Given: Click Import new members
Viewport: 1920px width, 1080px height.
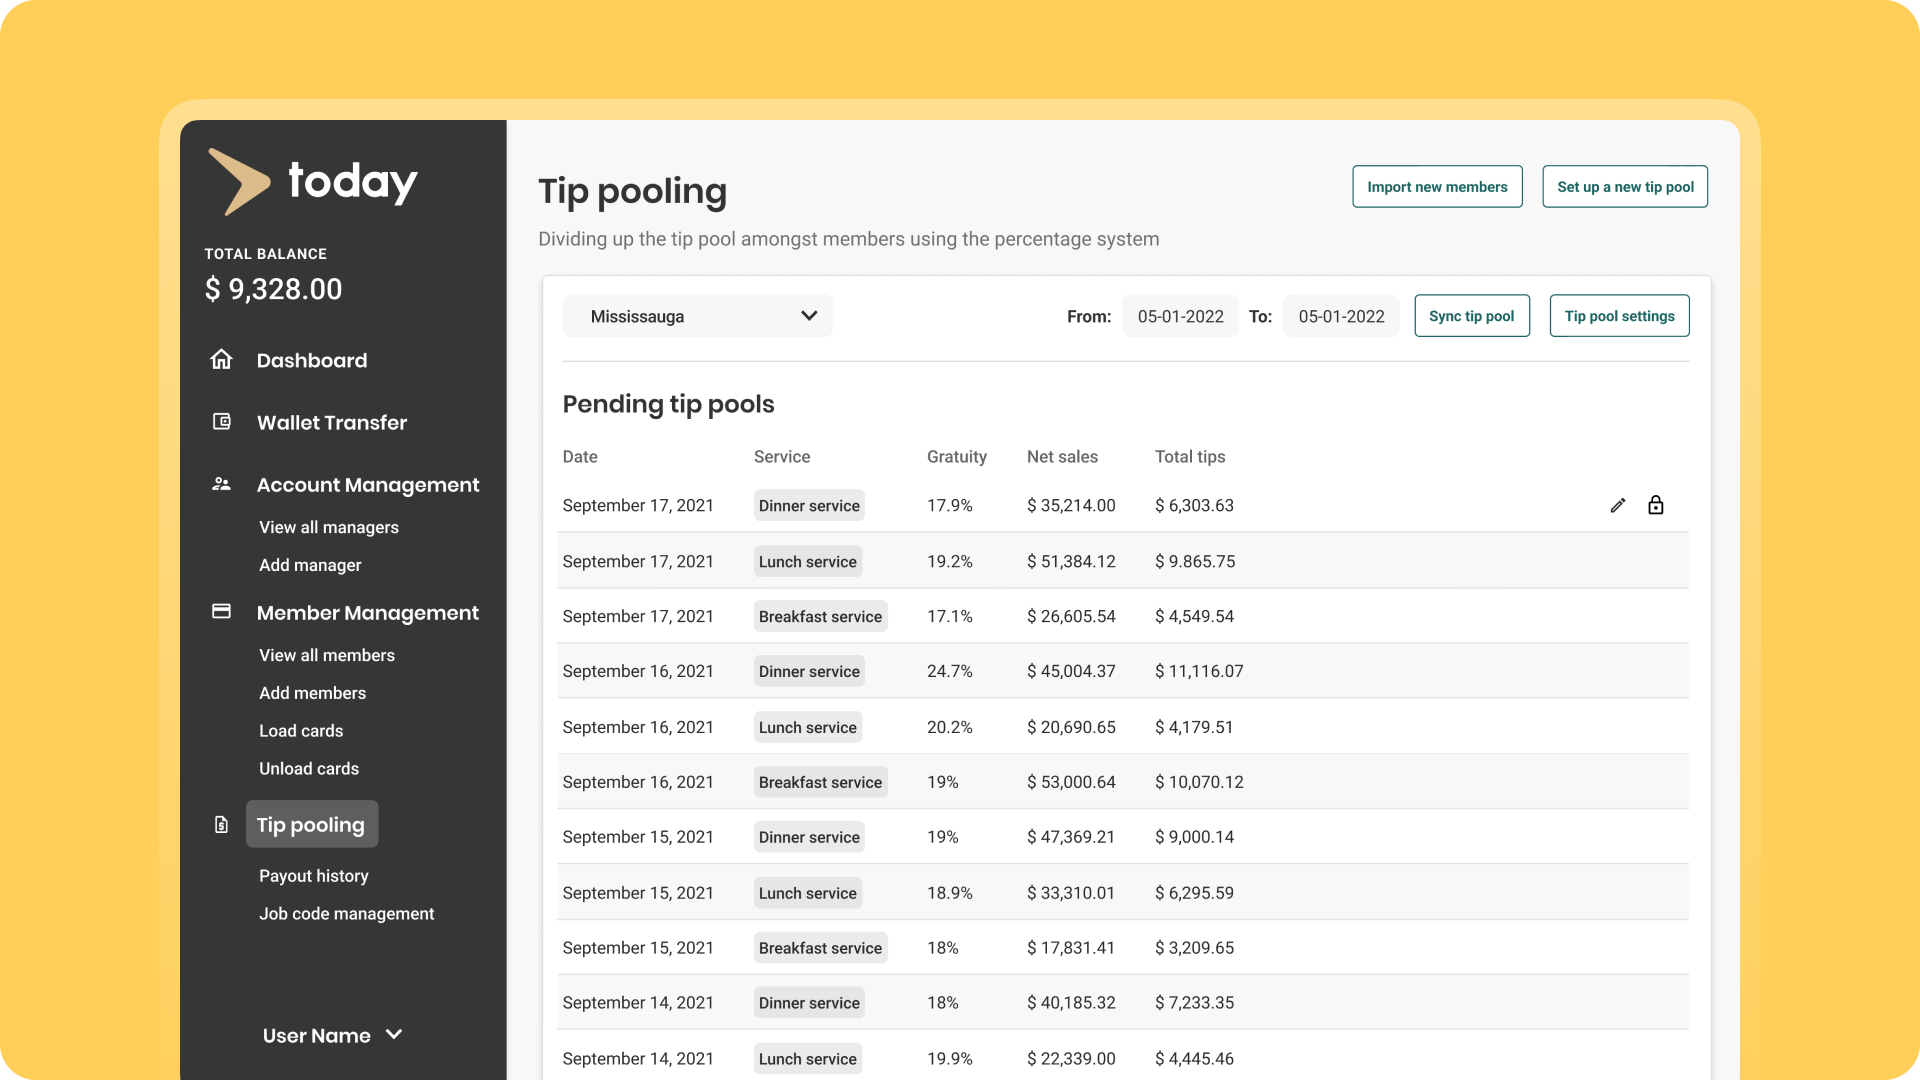Looking at the screenshot, I should pos(1437,186).
